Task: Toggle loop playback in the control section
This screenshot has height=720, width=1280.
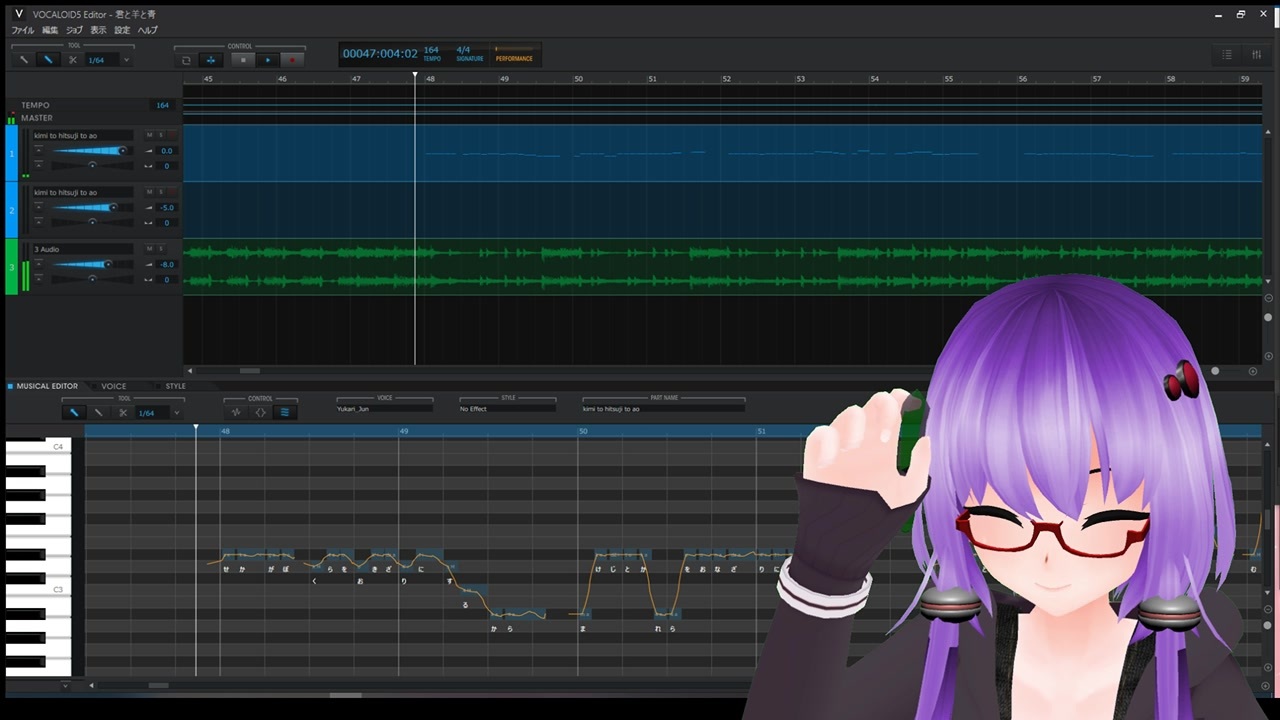Action: click(186, 60)
